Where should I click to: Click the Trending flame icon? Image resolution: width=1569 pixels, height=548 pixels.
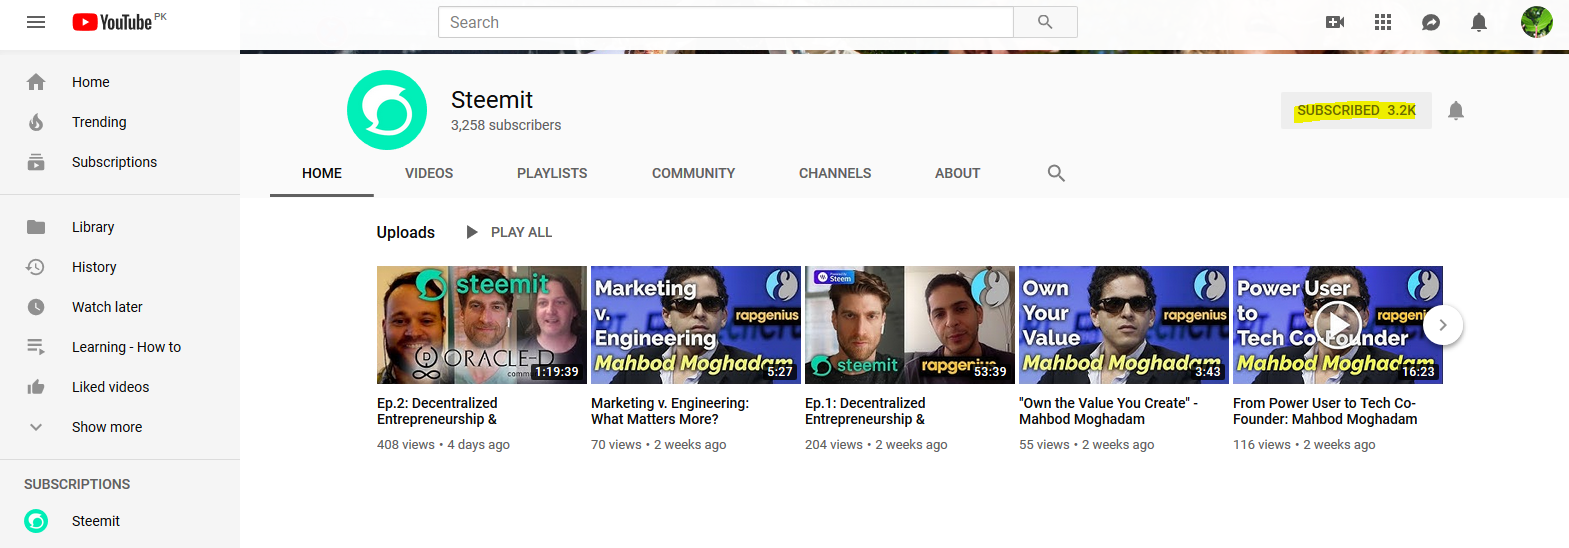click(36, 122)
